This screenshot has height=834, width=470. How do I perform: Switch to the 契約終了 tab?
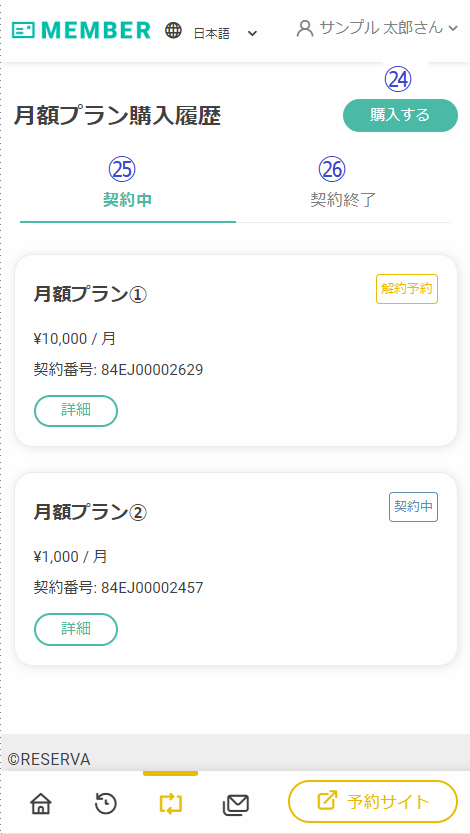pos(343,200)
